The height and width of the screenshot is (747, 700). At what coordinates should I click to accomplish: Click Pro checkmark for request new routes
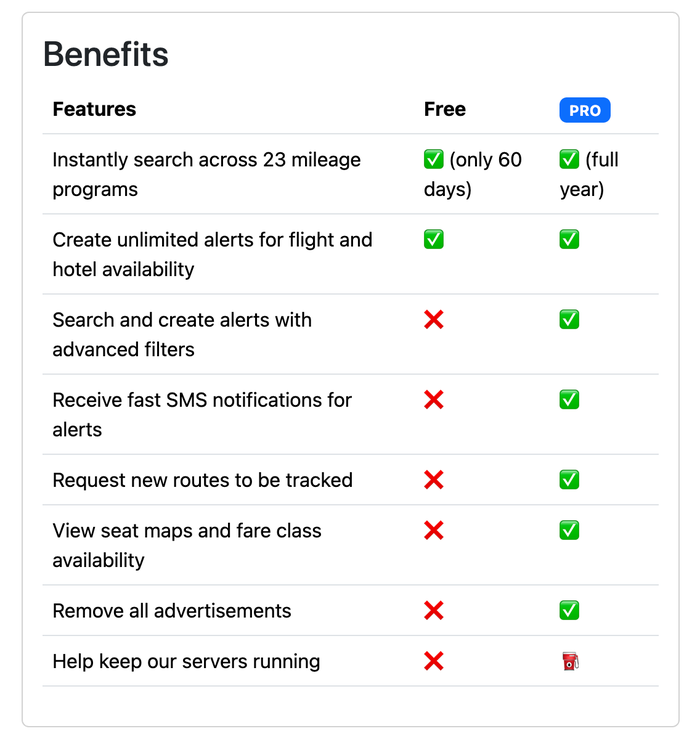pos(569,479)
